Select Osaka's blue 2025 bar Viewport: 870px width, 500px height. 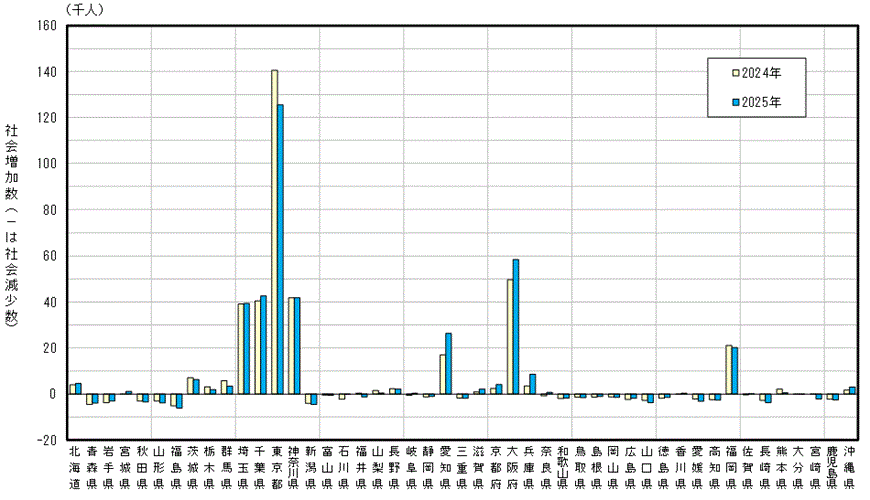tap(516, 326)
